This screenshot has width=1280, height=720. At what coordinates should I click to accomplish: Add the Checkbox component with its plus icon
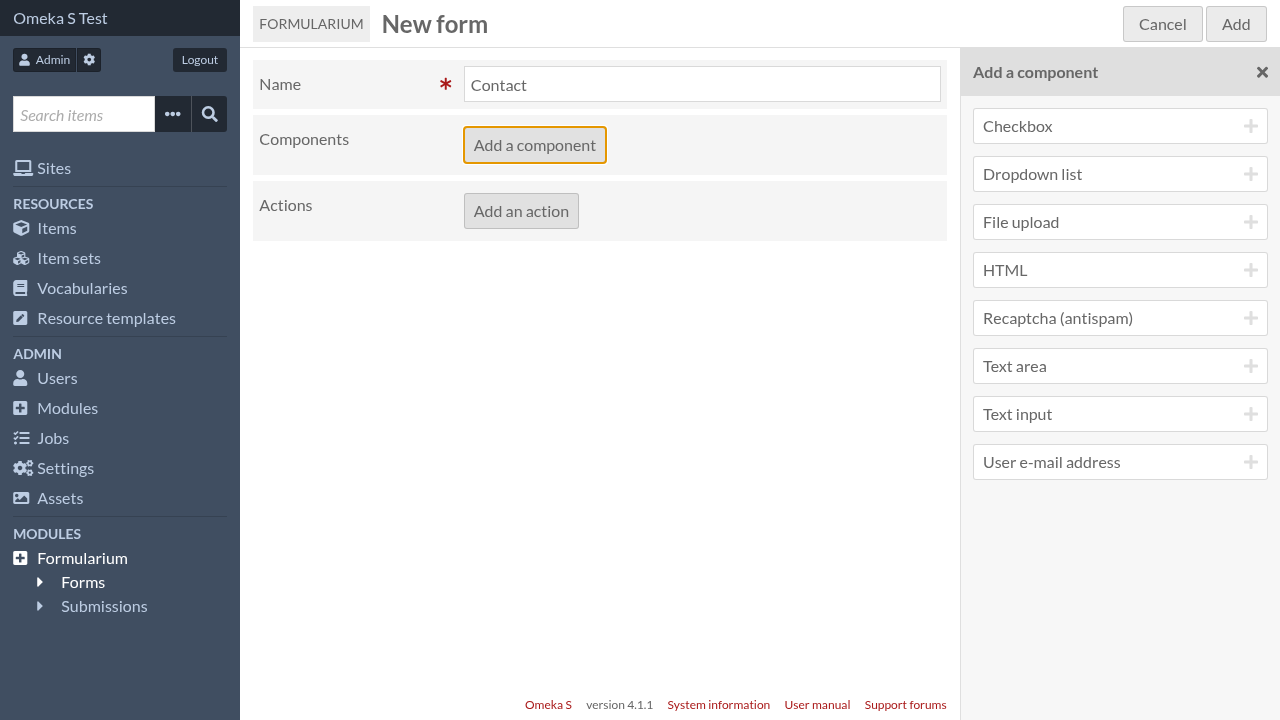[x=1250, y=125]
